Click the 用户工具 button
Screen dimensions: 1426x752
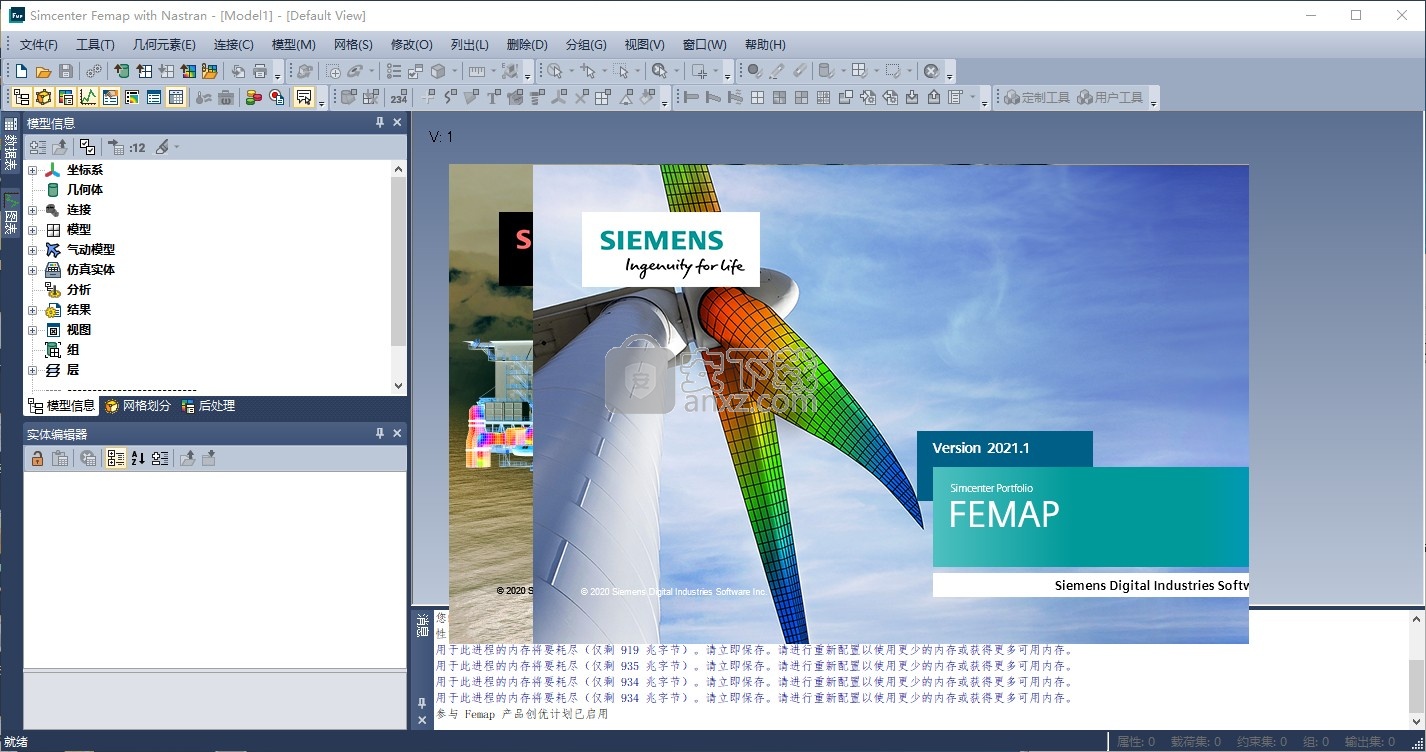(1111, 97)
